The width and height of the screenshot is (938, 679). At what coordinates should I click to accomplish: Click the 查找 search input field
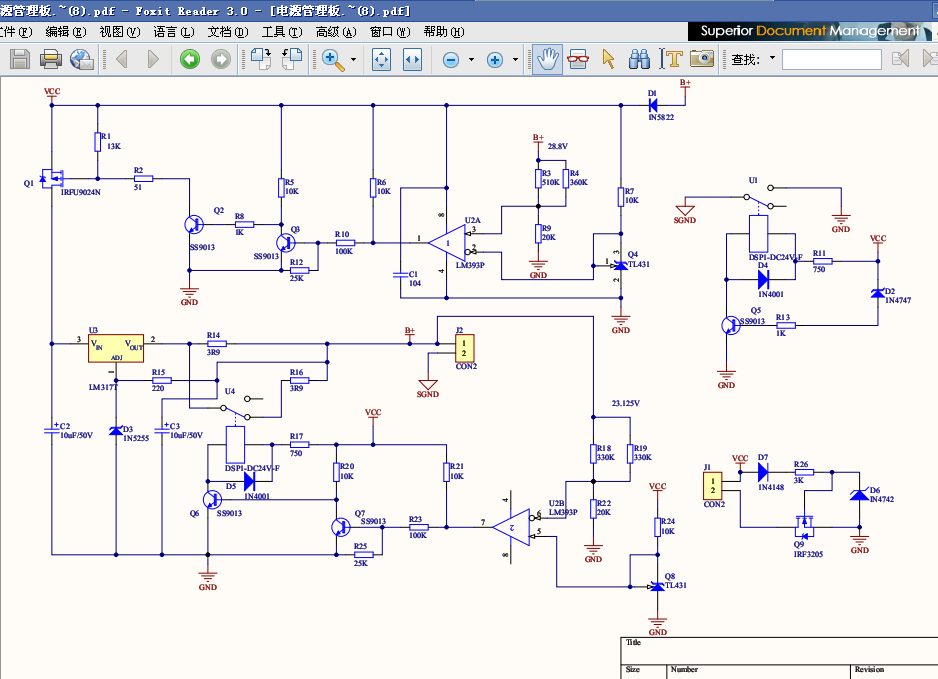[832, 59]
